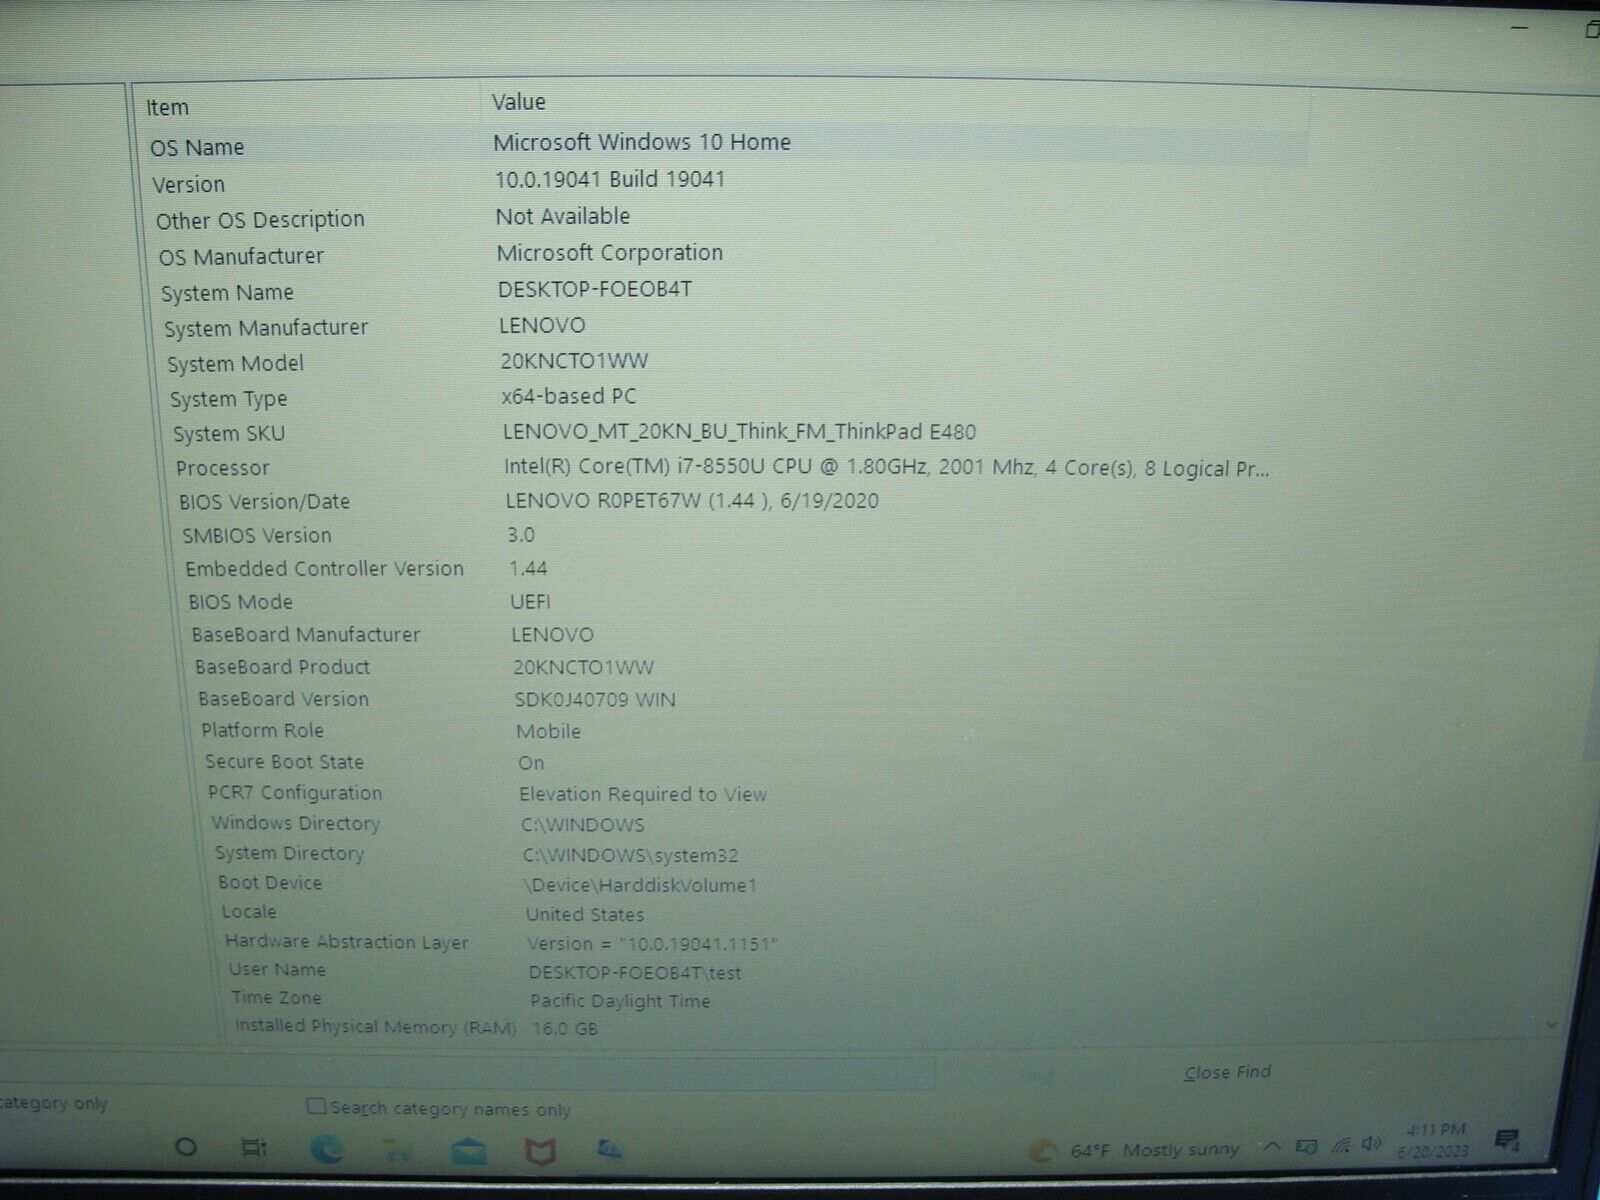Screen dimensions: 1600x1200
Task: Select Other OS Description row
Action: (729, 218)
